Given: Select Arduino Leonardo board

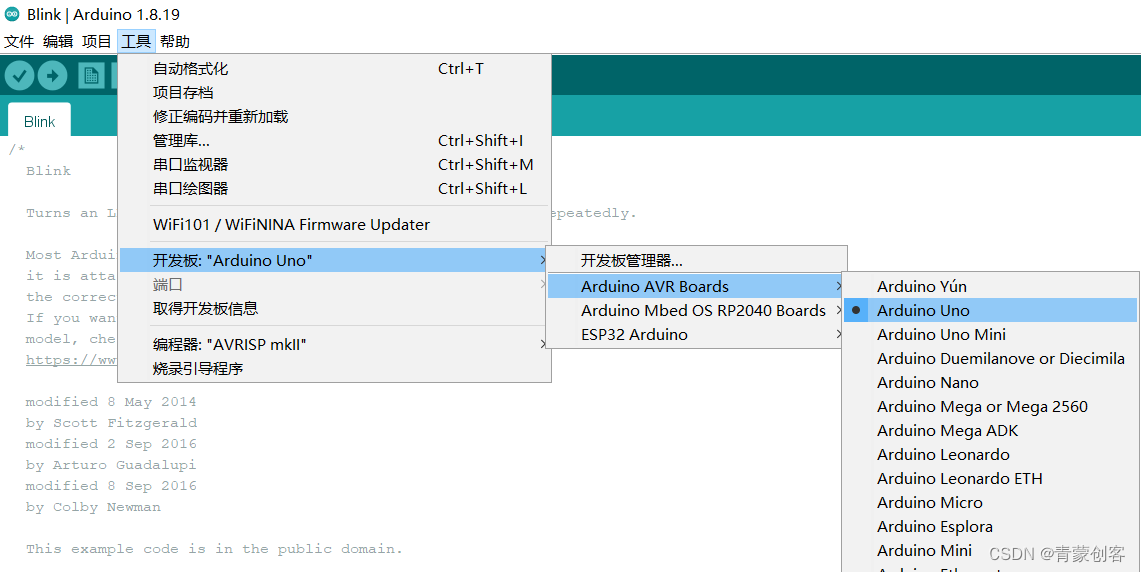Looking at the screenshot, I should tap(990, 454).
